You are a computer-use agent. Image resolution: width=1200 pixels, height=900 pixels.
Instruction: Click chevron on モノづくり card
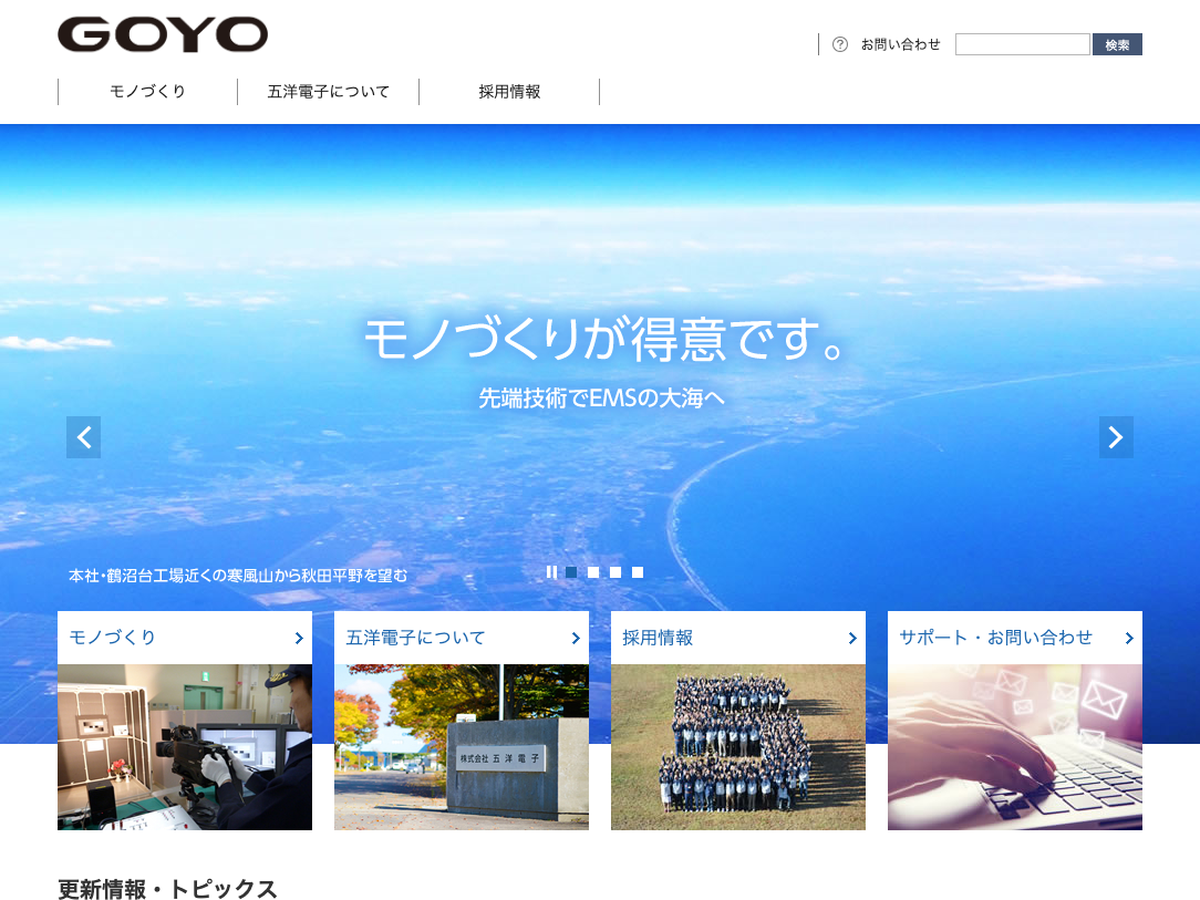coord(299,638)
